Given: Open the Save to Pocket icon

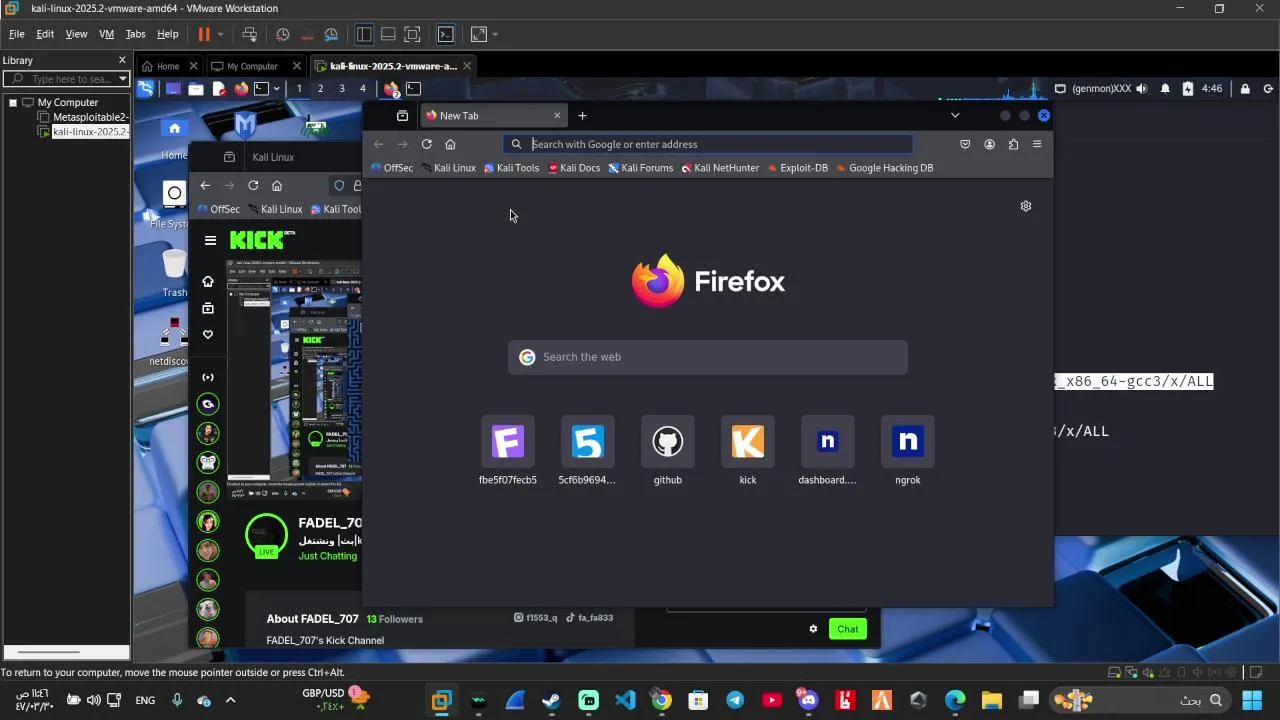Looking at the screenshot, I should pyautogui.click(x=965, y=144).
